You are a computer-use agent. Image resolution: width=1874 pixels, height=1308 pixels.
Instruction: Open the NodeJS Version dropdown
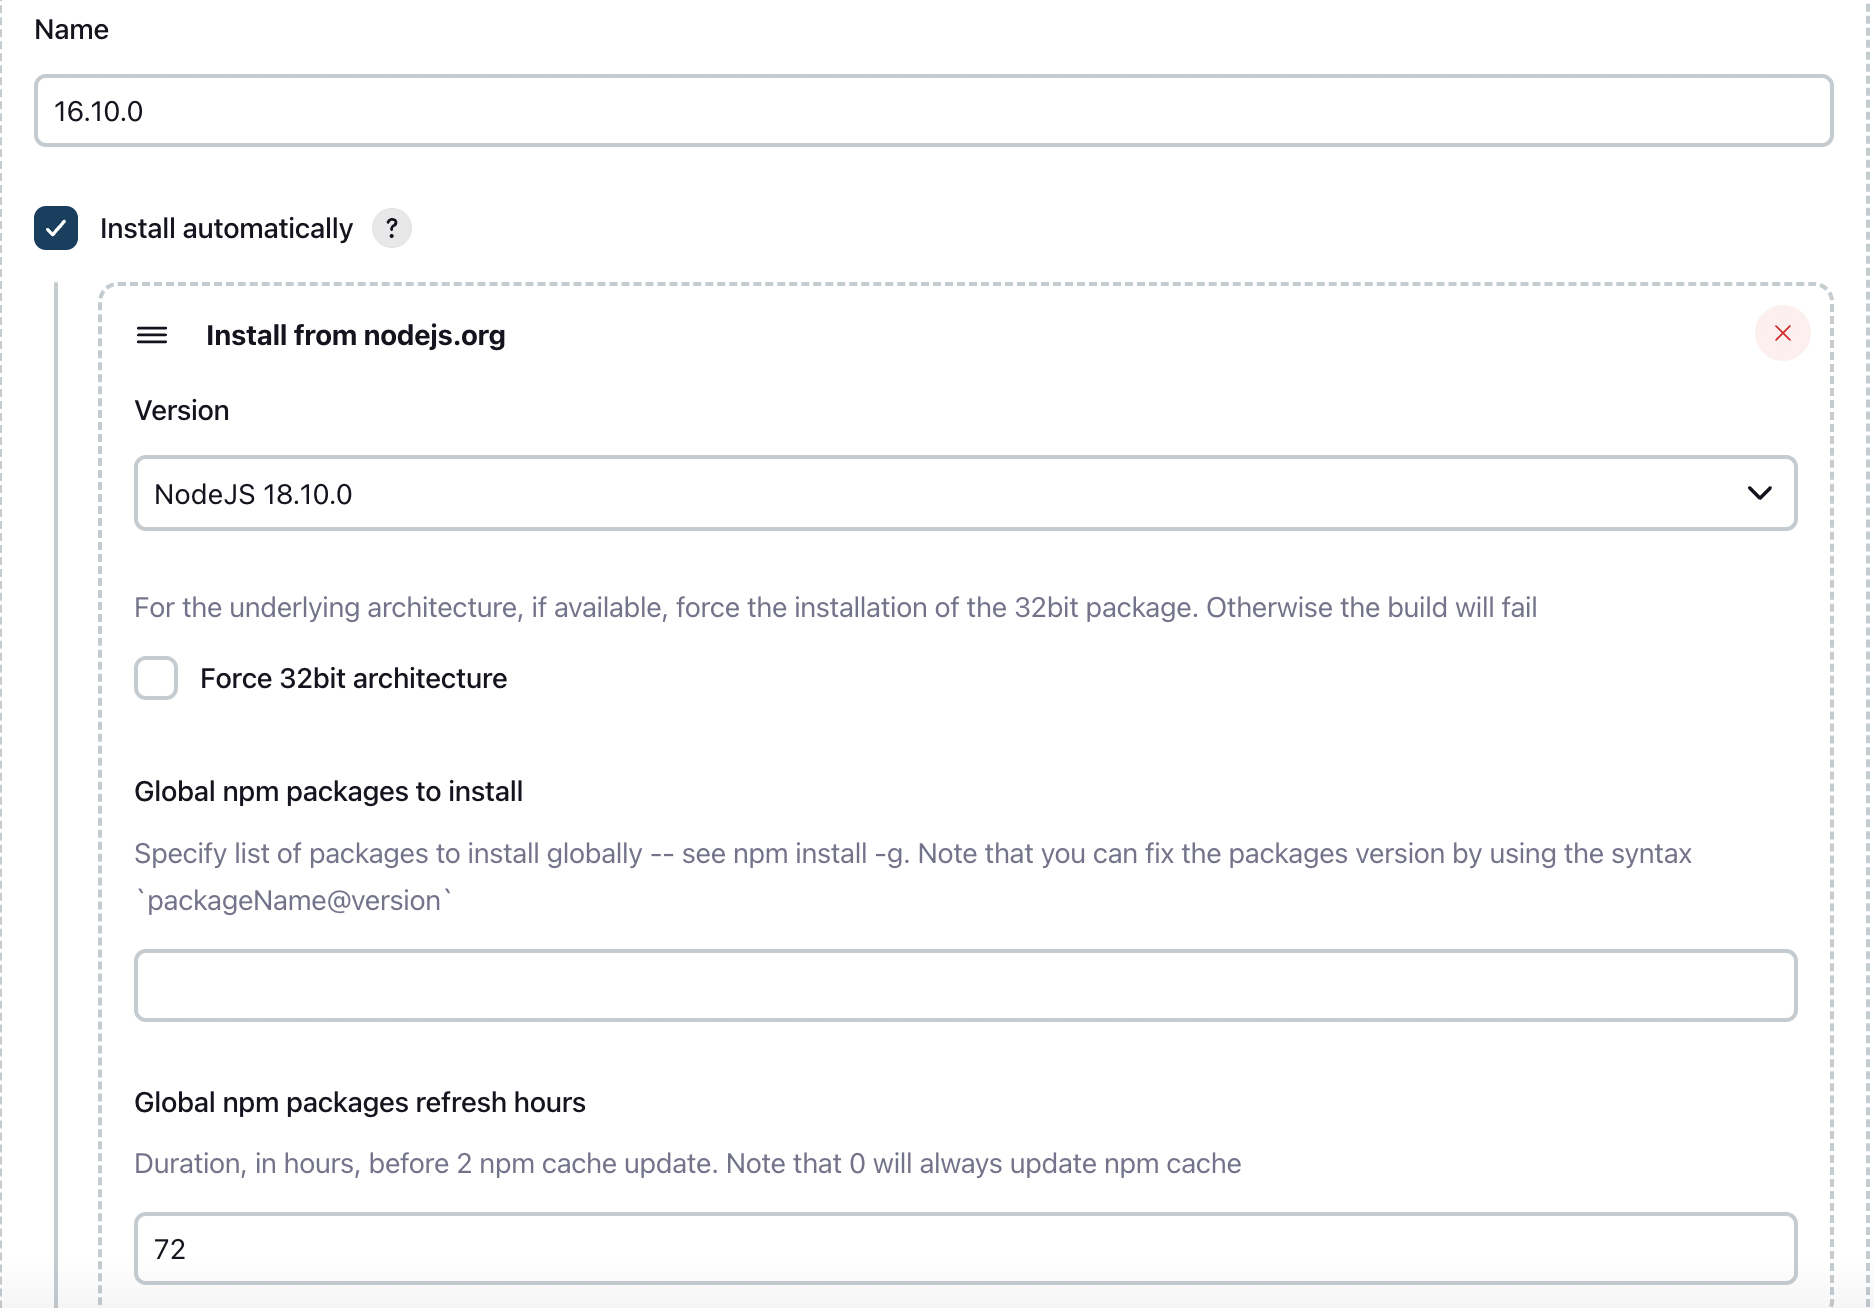[965, 493]
